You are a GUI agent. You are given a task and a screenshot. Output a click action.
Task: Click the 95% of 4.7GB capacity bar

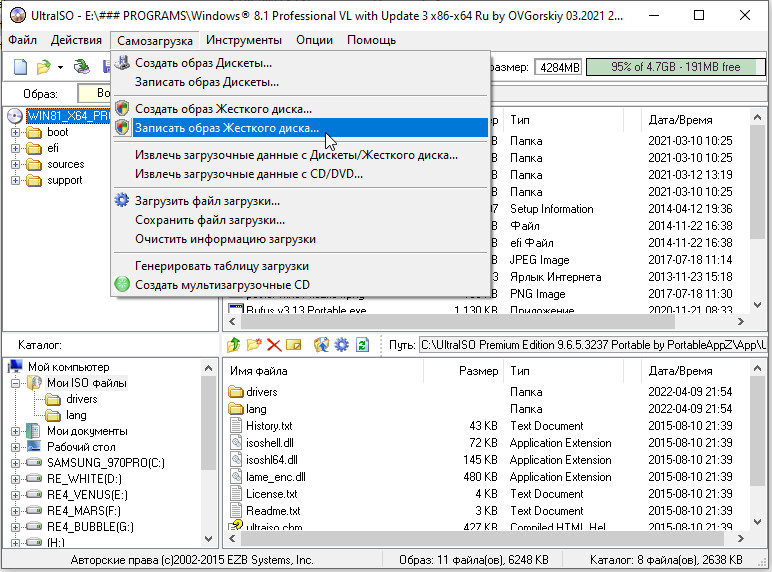[x=676, y=67]
